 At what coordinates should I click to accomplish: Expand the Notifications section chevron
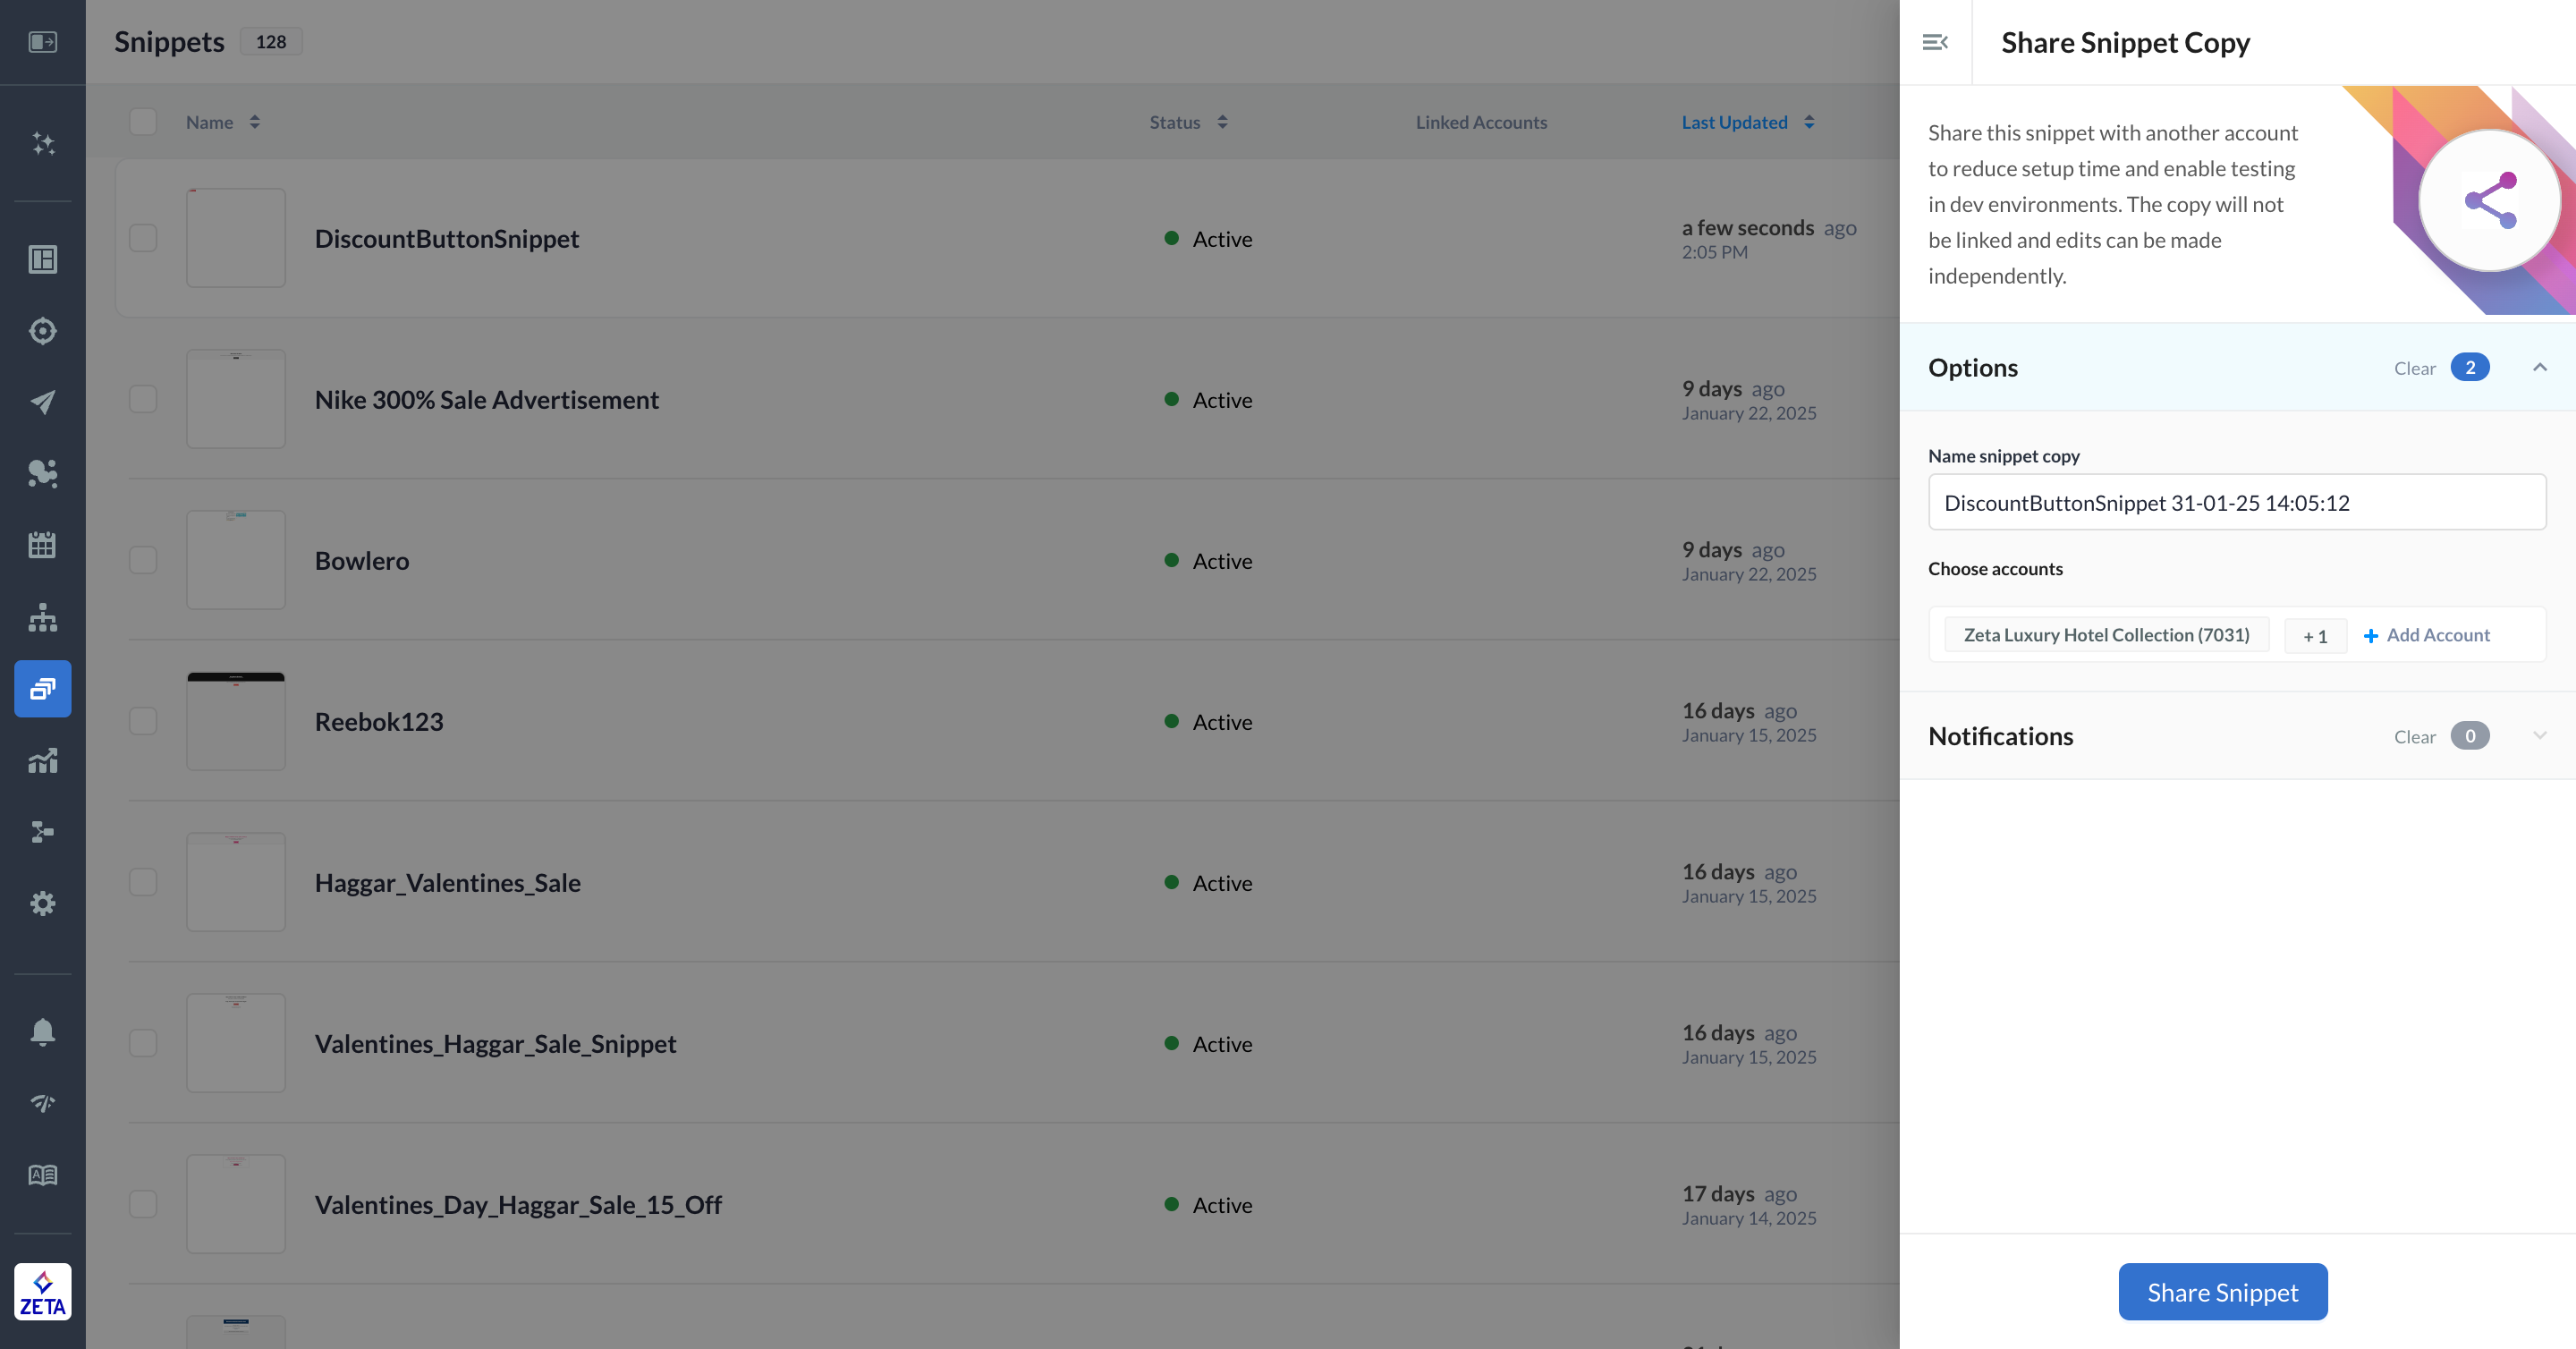click(2539, 736)
